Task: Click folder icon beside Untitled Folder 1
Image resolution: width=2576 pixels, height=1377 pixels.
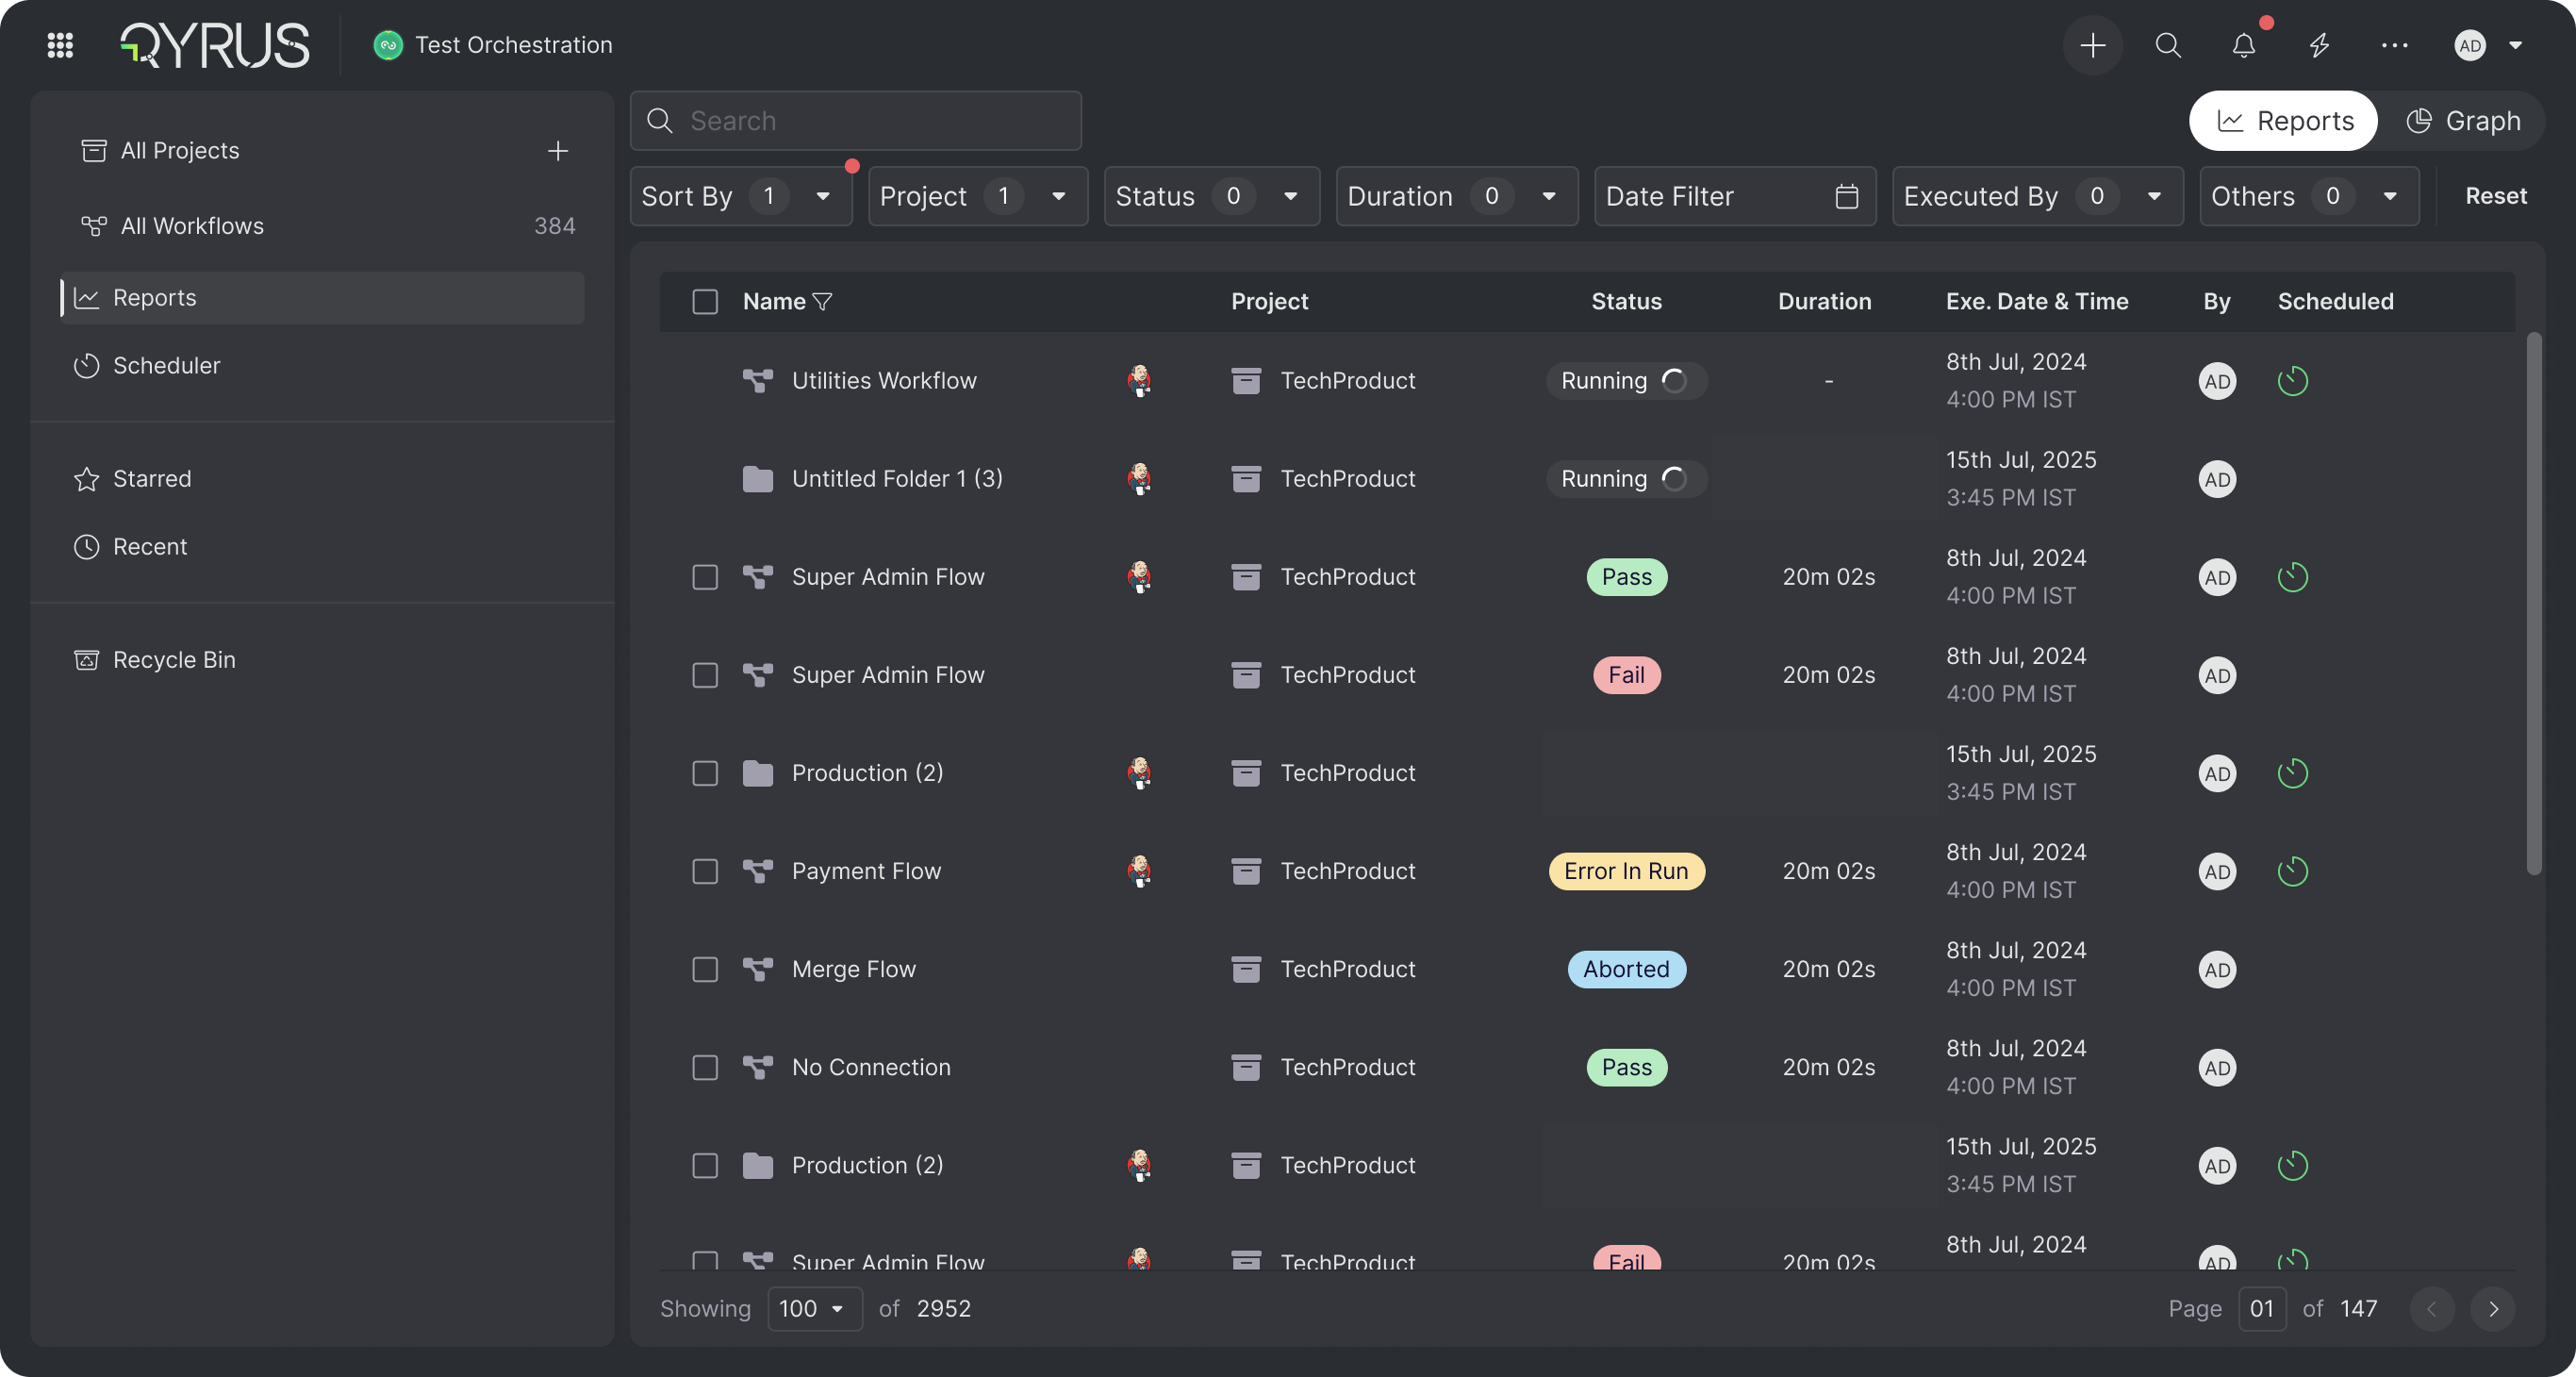Action: 758,479
